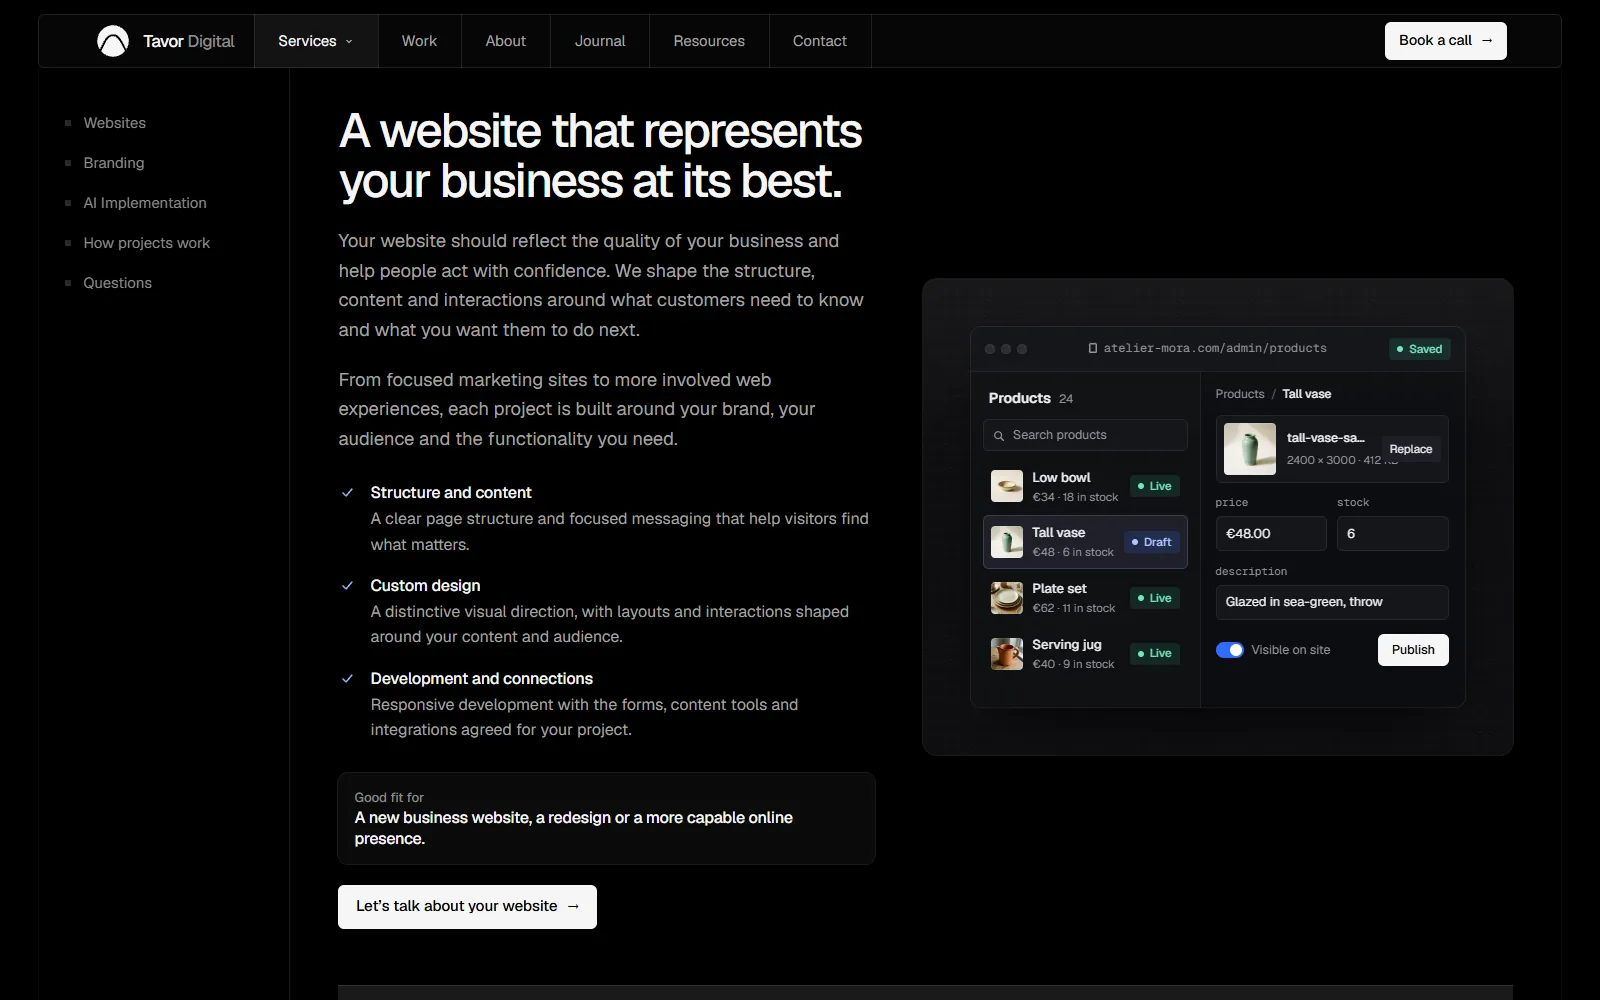The height and width of the screenshot is (1000, 1600).
Task: Jump to Branding in sidebar
Action: (113, 163)
